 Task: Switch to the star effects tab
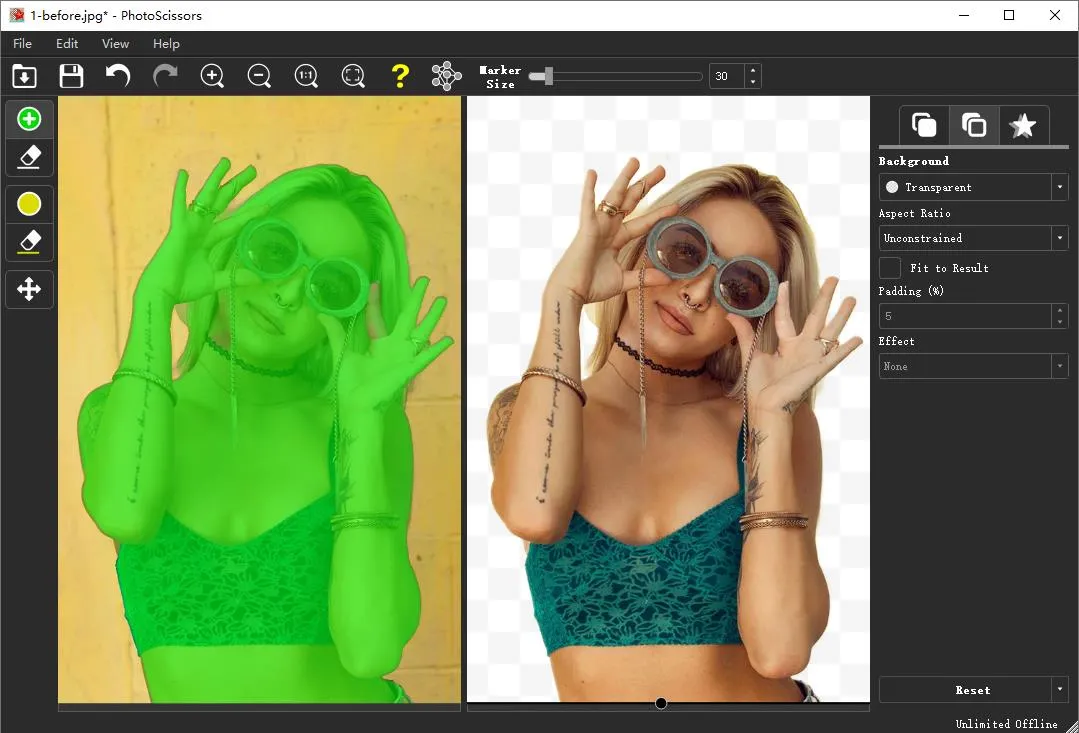coord(1022,126)
